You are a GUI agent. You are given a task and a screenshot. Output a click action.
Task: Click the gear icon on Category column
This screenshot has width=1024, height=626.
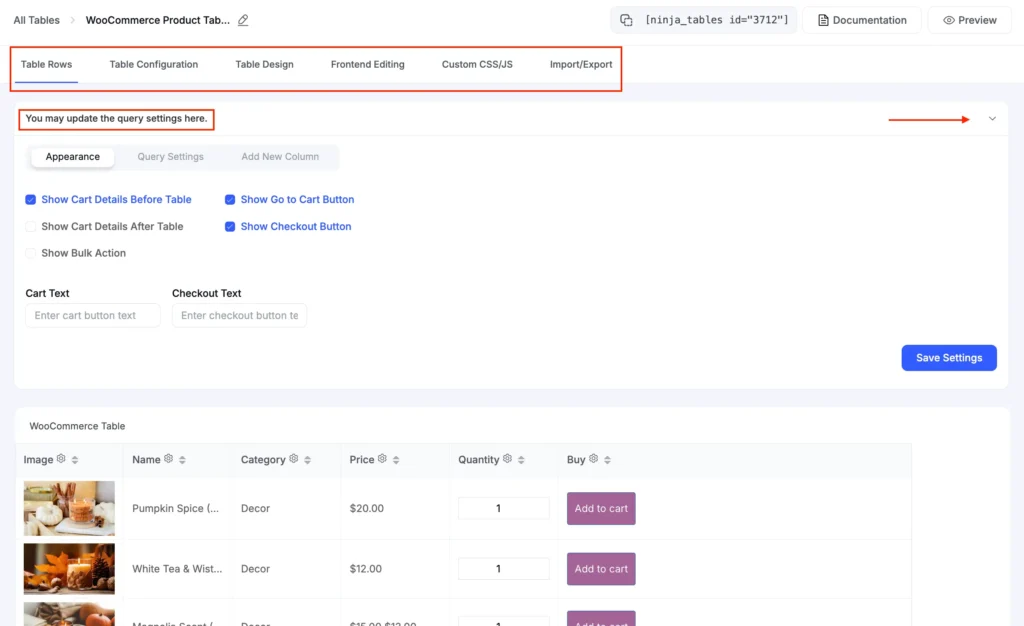[x=294, y=459]
